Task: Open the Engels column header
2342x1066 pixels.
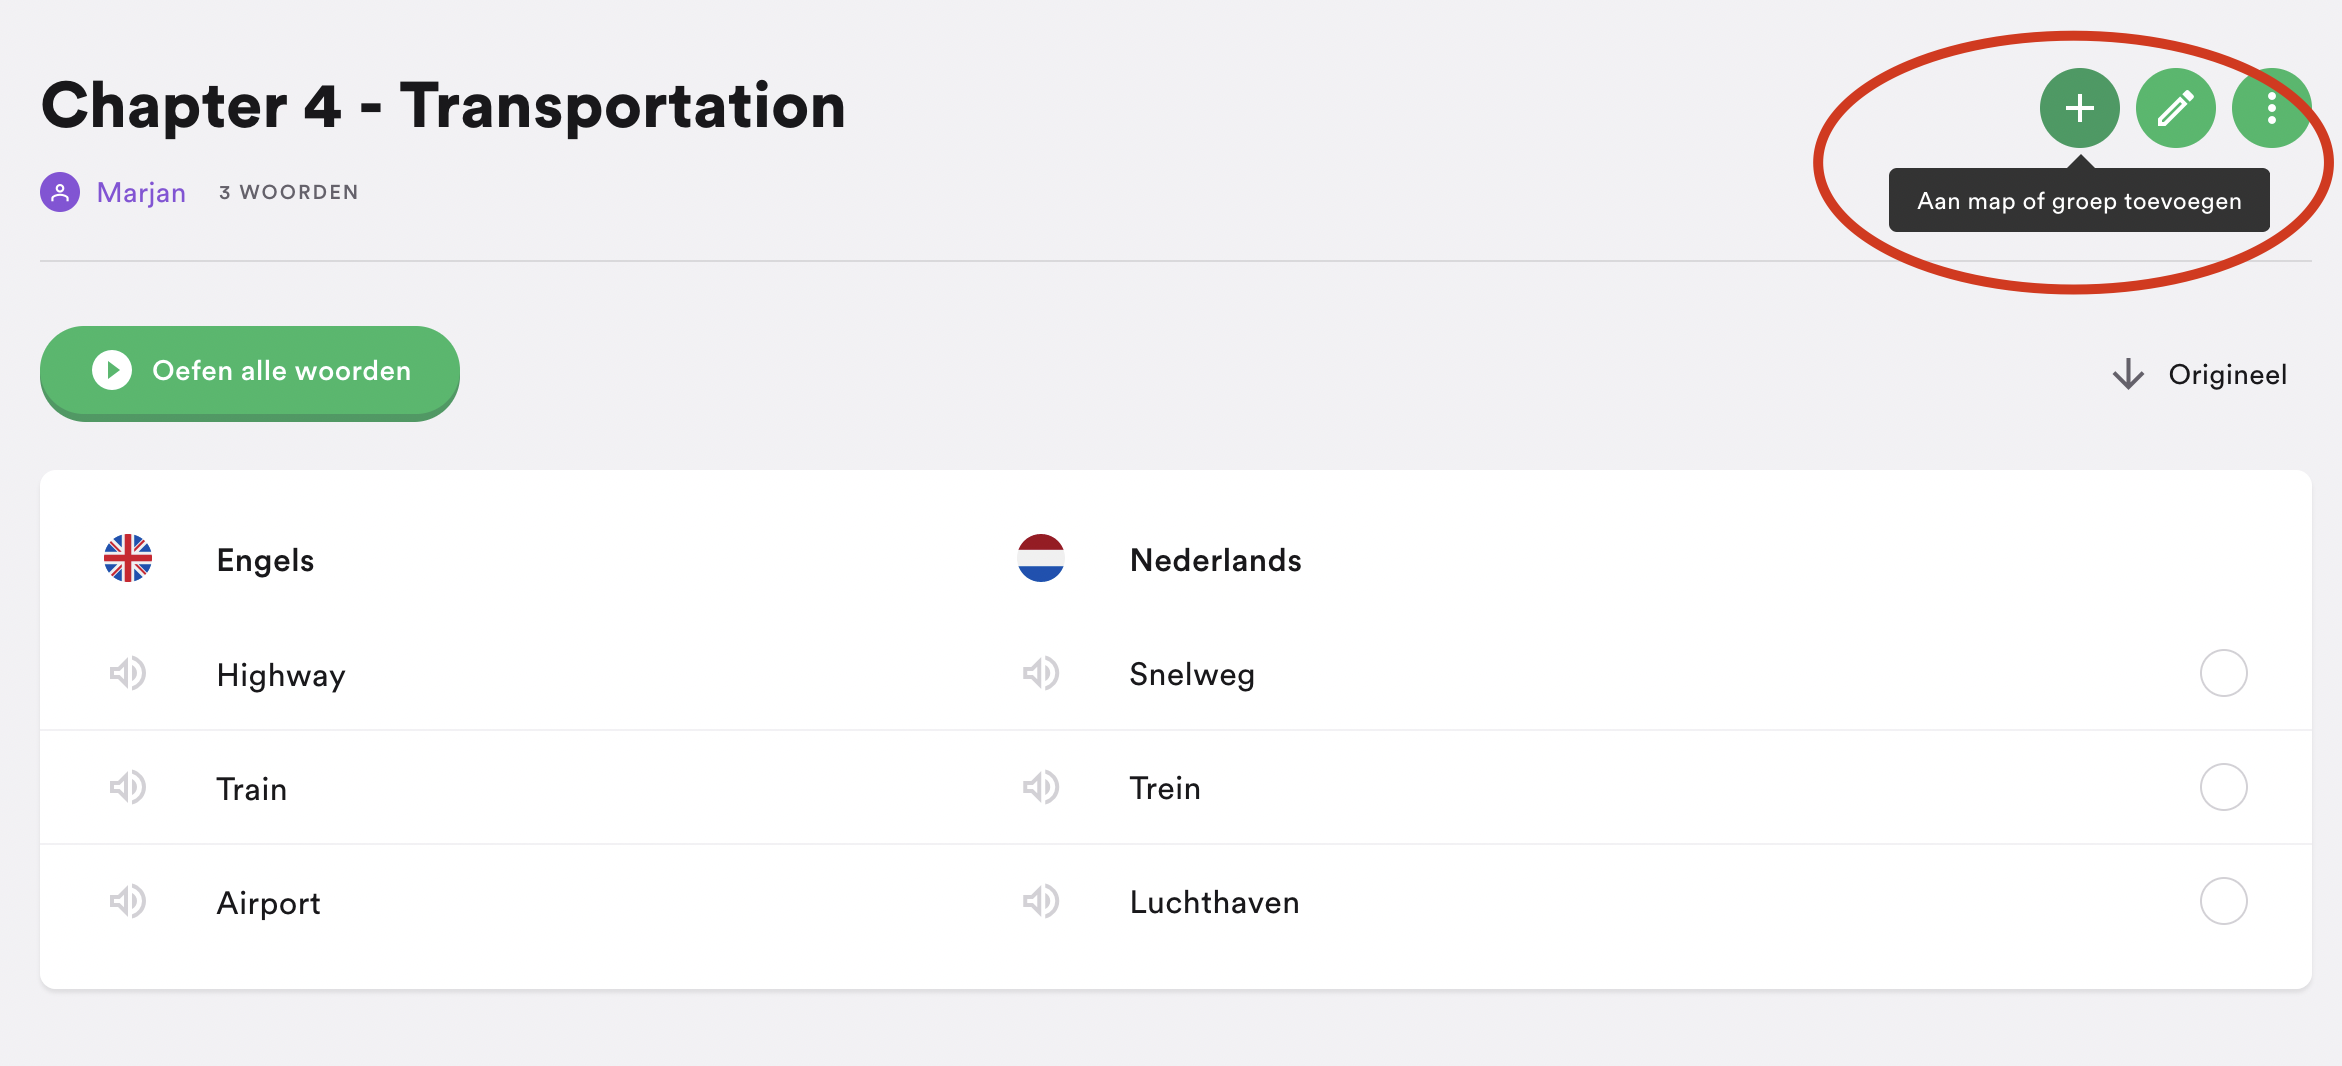Action: pyautogui.click(x=264, y=560)
